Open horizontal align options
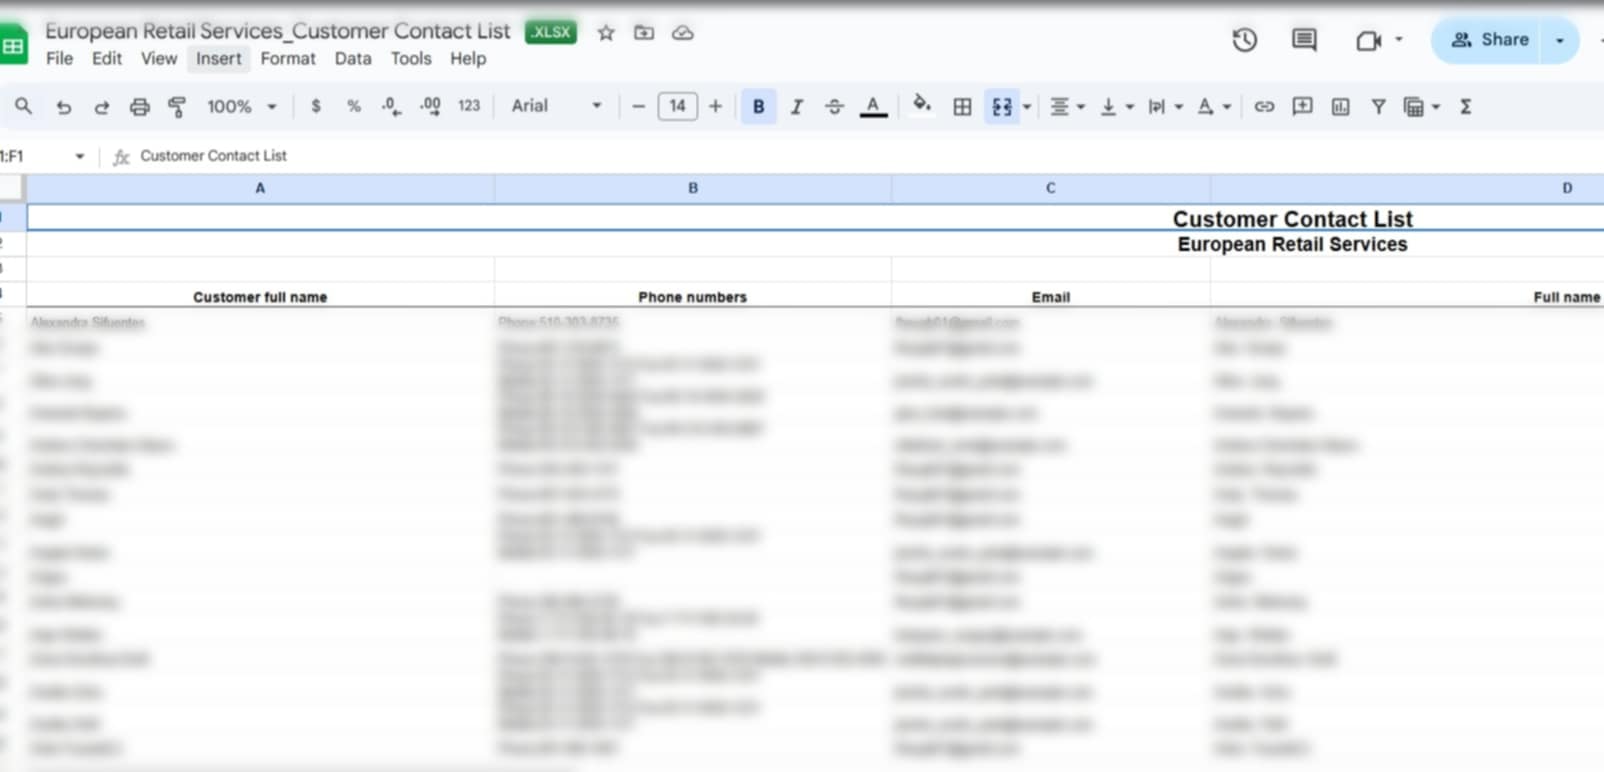The width and height of the screenshot is (1604, 772). (x=1067, y=106)
